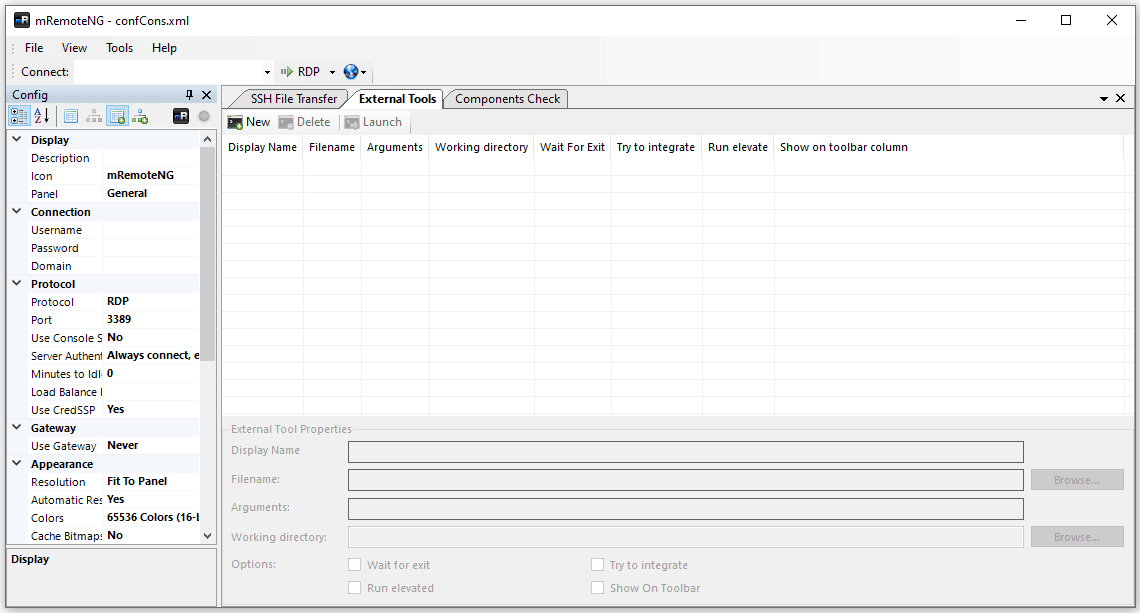Screen dimensions: 1140x613
Task: Collapse the Appearance category
Action: pyautogui.click(x=17, y=462)
